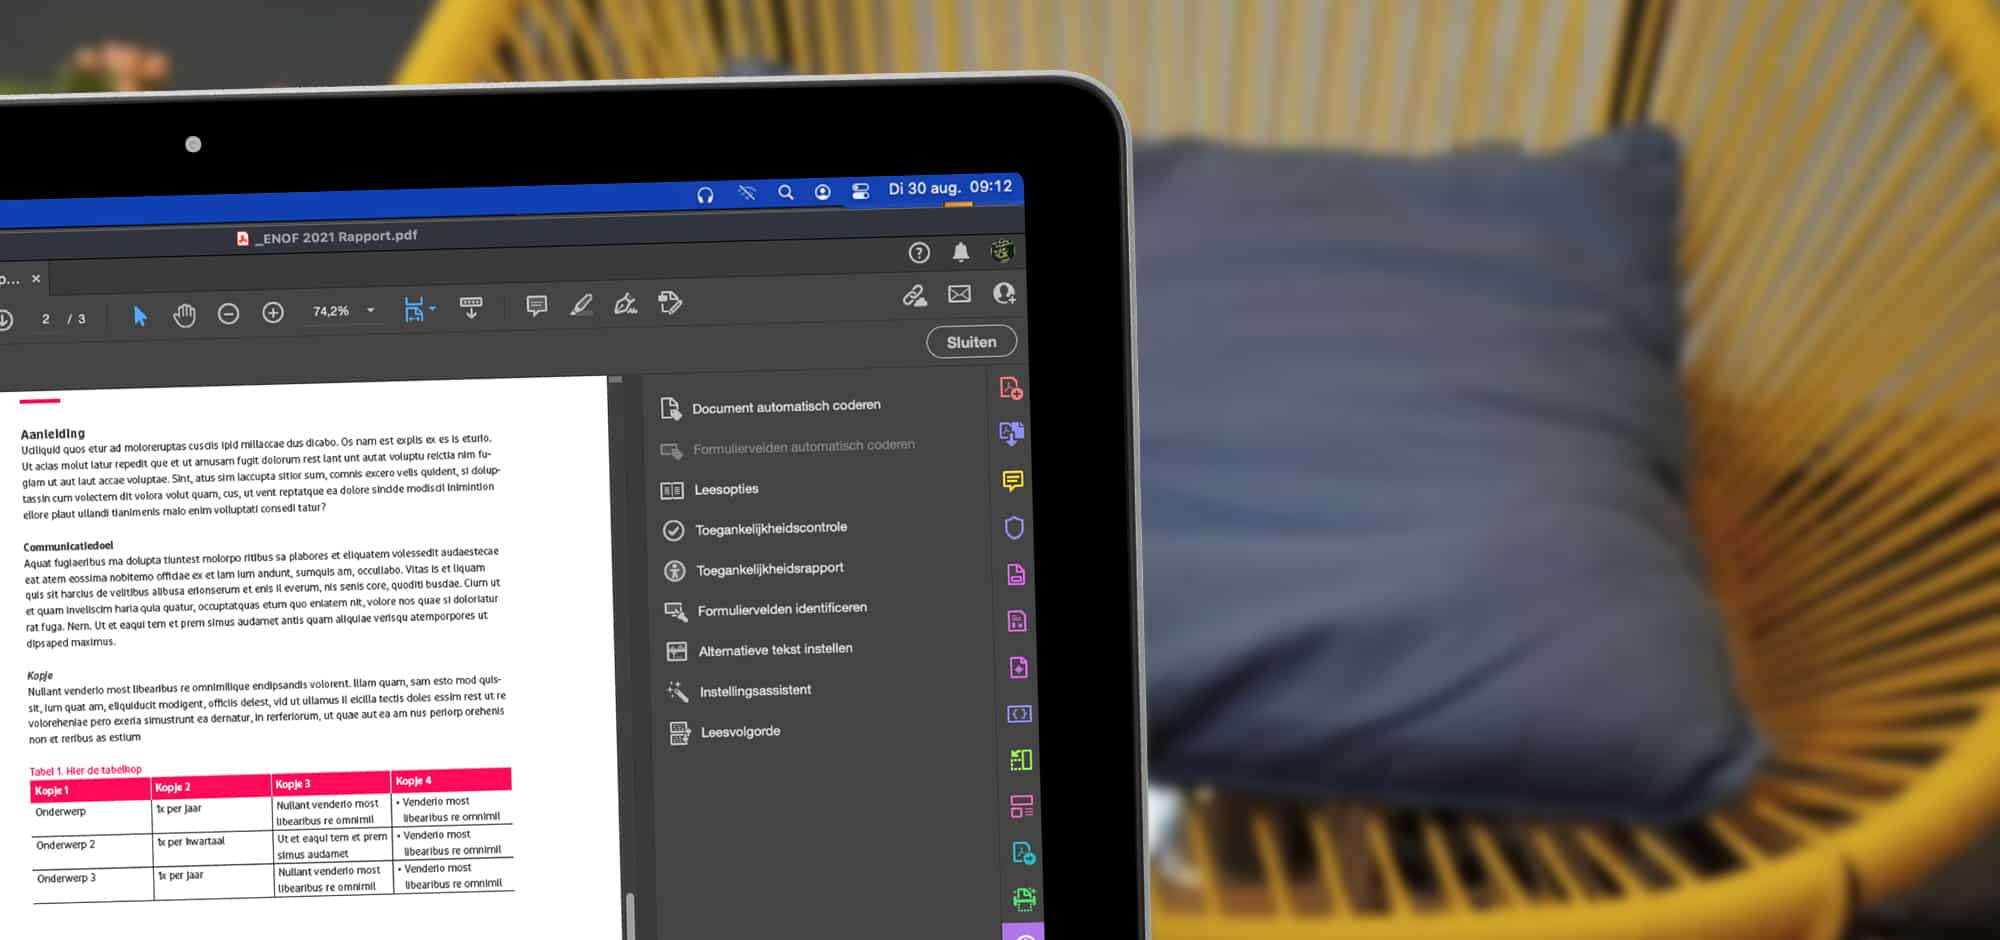
Task: Start Toegankelijkheidscontrole
Action: (755, 529)
